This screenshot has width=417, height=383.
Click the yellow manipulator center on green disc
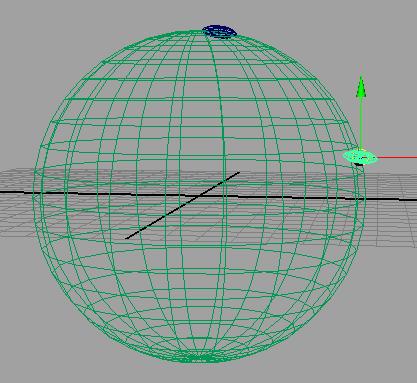pos(360,150)
